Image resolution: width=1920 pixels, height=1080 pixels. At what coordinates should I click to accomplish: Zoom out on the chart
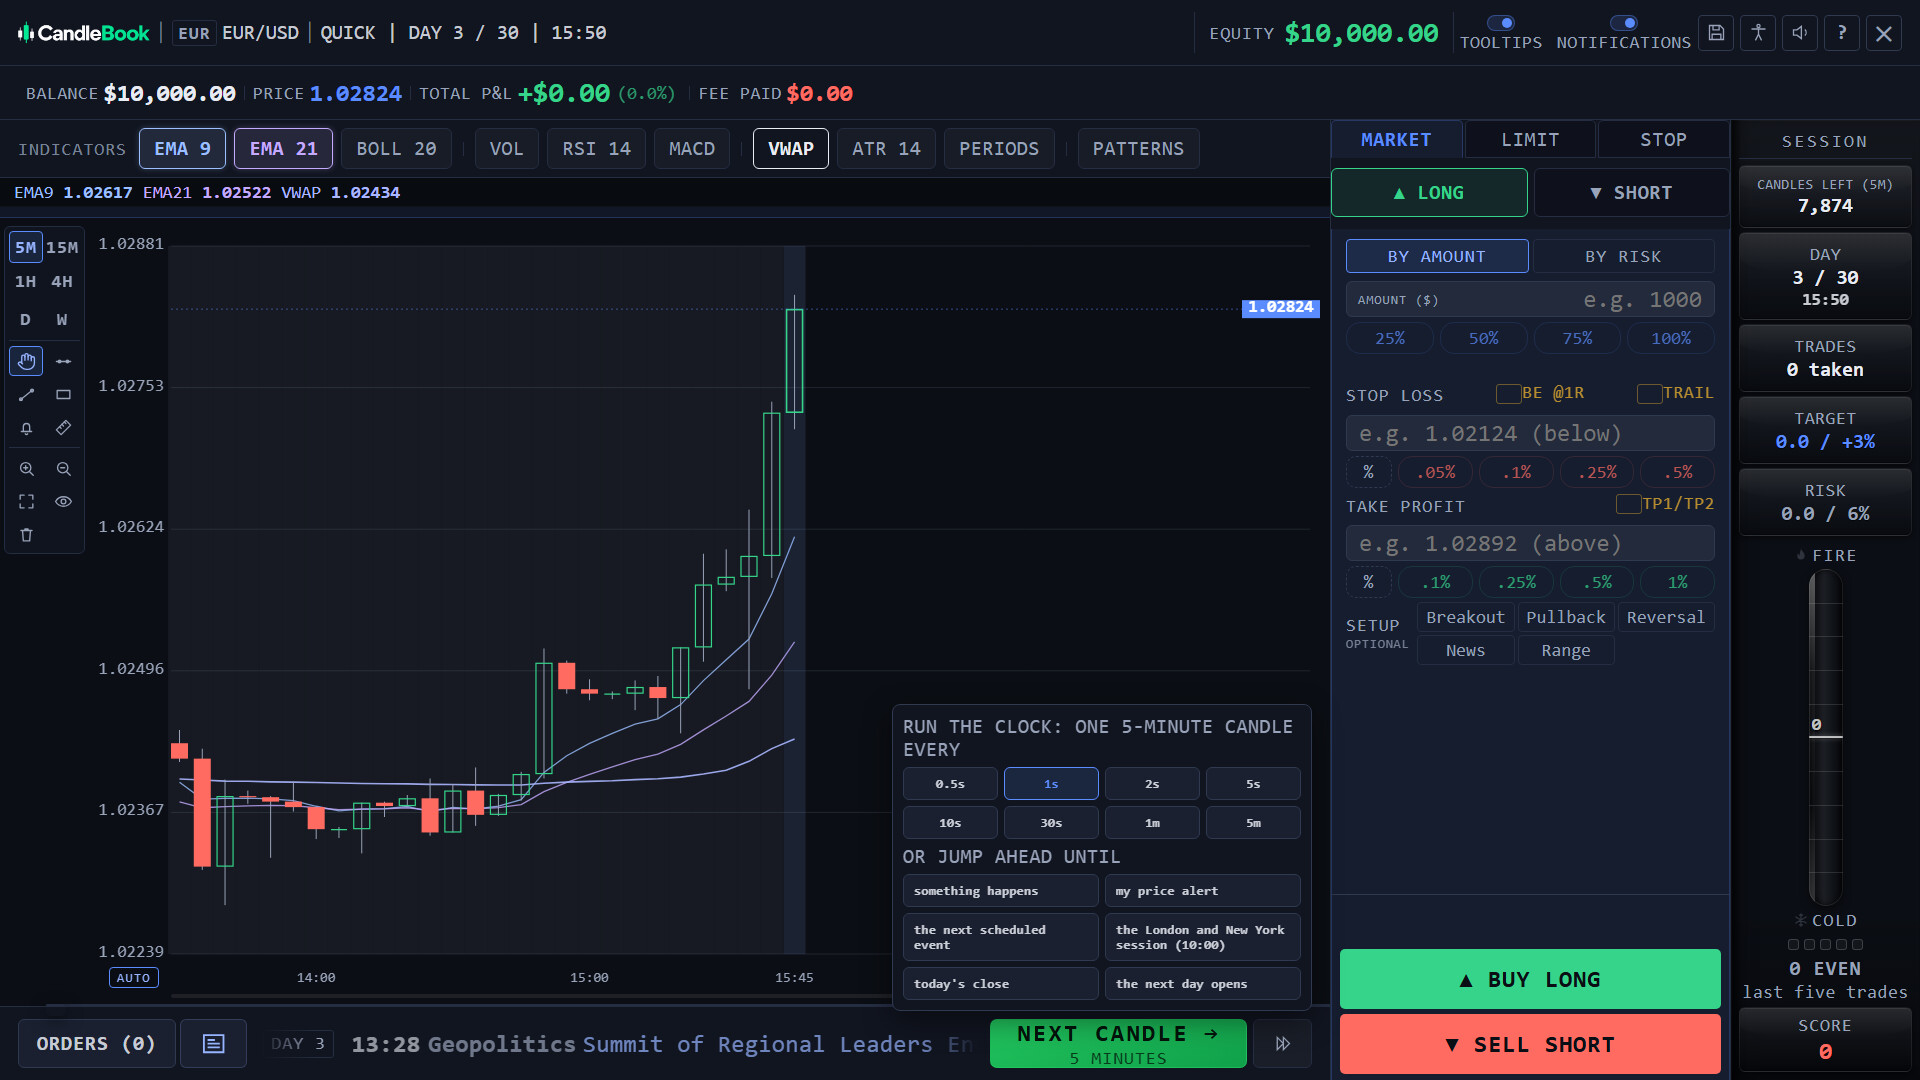pos(63,469)
